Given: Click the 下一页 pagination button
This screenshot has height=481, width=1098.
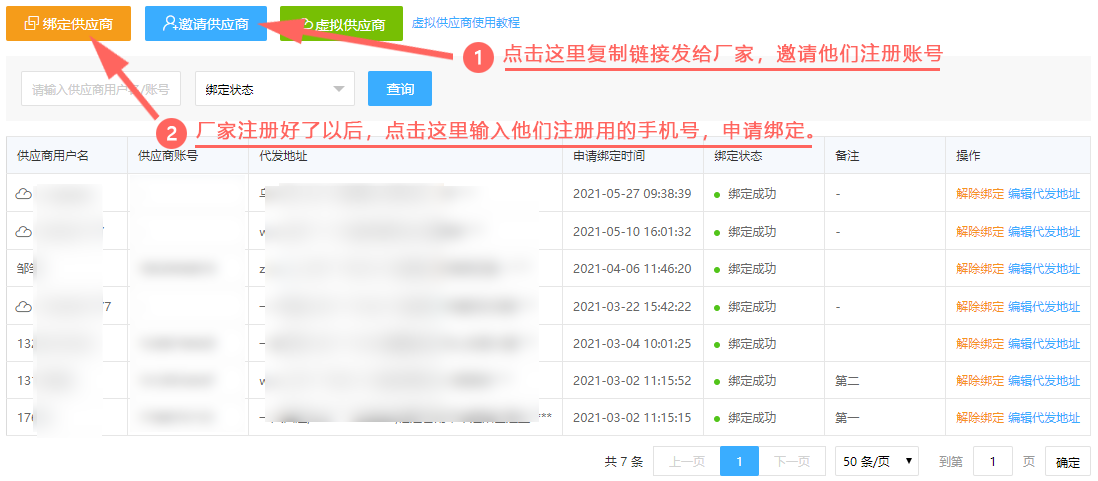Looking at the screenshot, I should (x=791, y=461).
